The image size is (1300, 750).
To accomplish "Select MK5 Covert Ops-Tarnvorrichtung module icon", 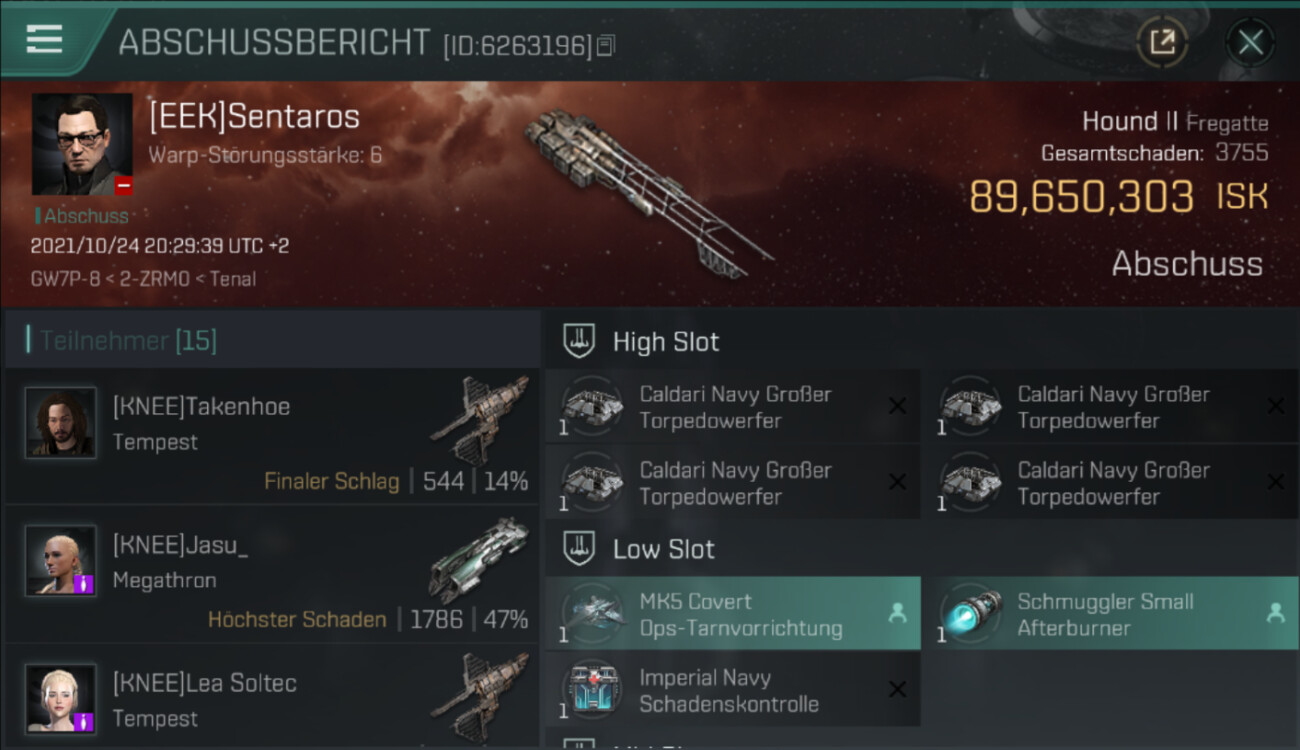I will 593,612.
